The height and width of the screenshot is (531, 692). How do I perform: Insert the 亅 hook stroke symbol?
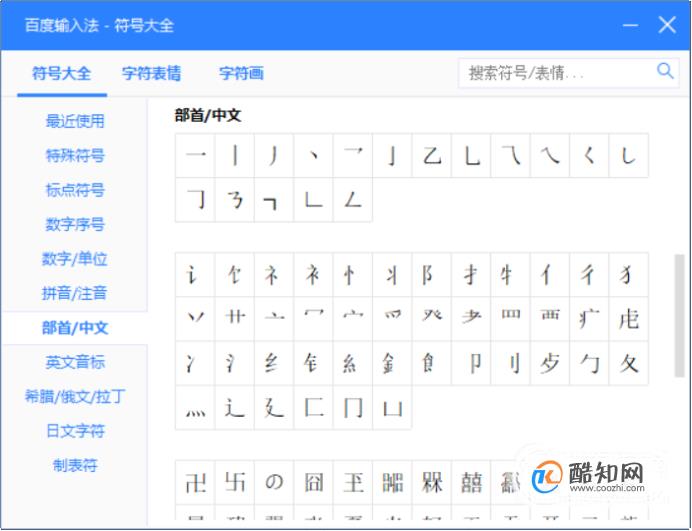point(392,155)
